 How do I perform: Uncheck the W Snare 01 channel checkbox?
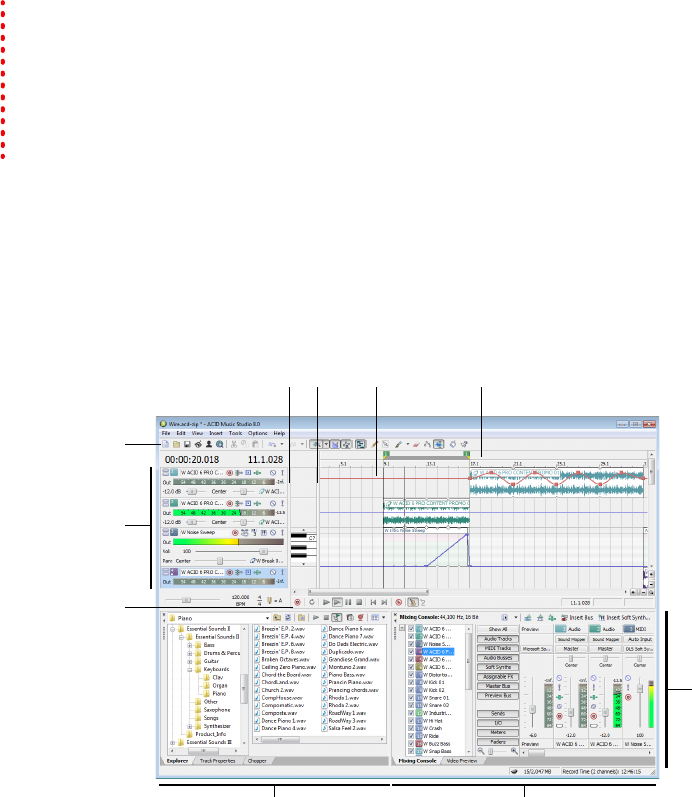click(411, 698)
